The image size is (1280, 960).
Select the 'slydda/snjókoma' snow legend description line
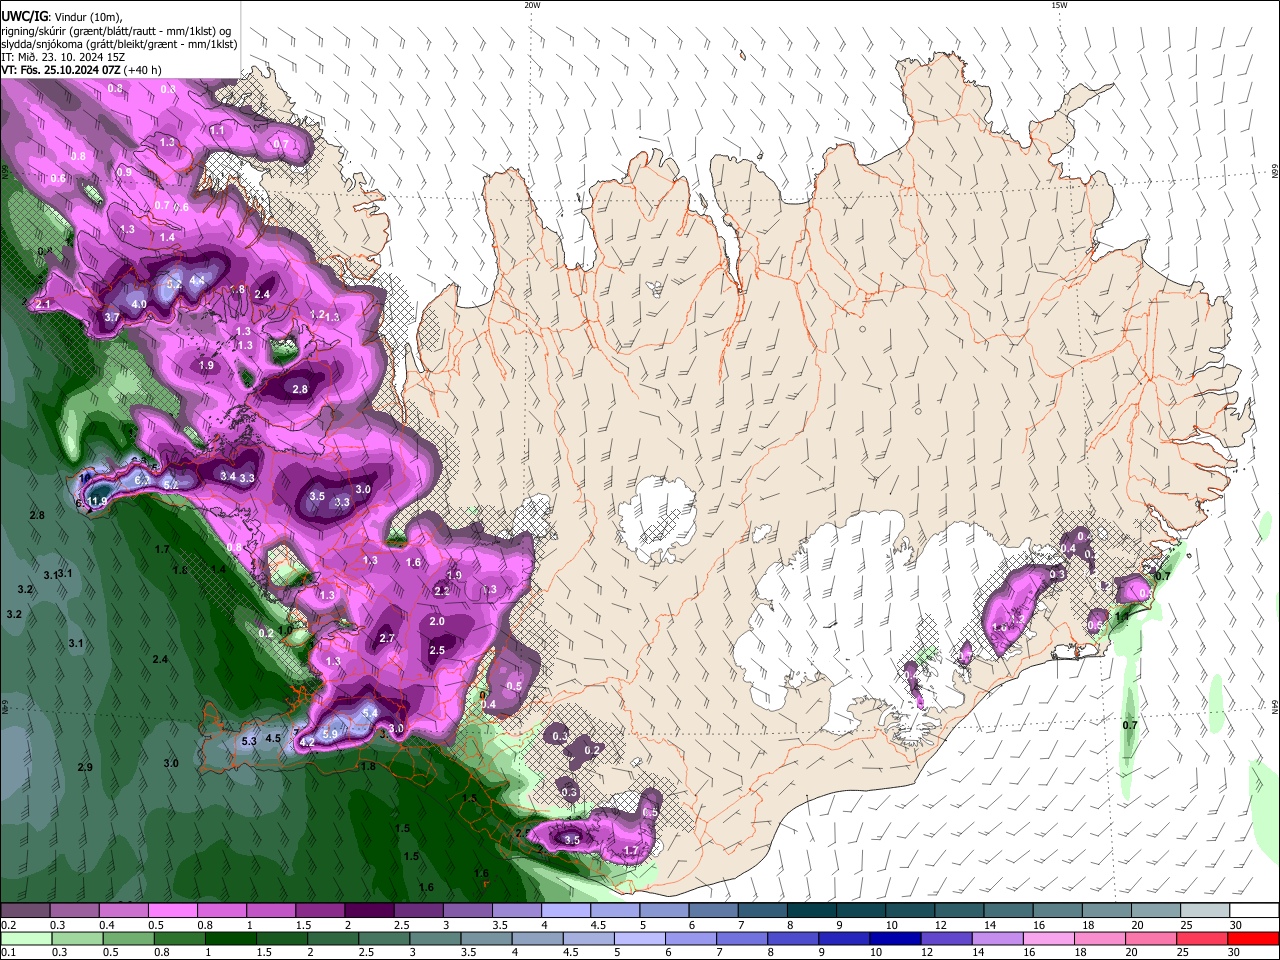coord(119,44)
